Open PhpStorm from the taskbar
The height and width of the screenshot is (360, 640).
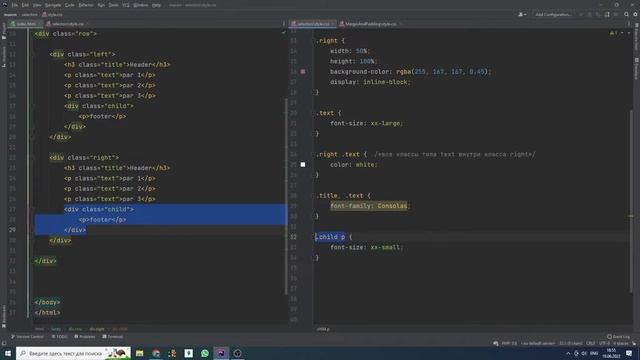click(x=221, y=353)
